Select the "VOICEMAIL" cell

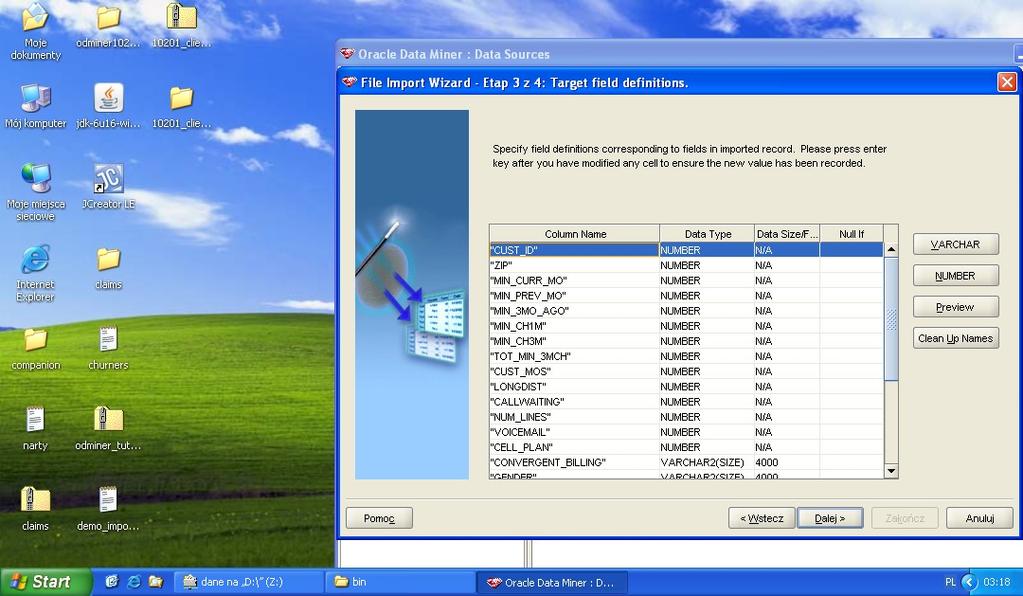point(575,432)
